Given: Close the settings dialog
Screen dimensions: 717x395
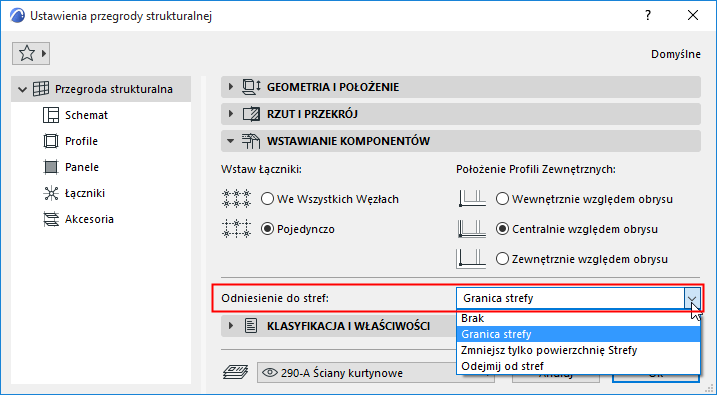Looking at the screenshot, I should 693,15.
